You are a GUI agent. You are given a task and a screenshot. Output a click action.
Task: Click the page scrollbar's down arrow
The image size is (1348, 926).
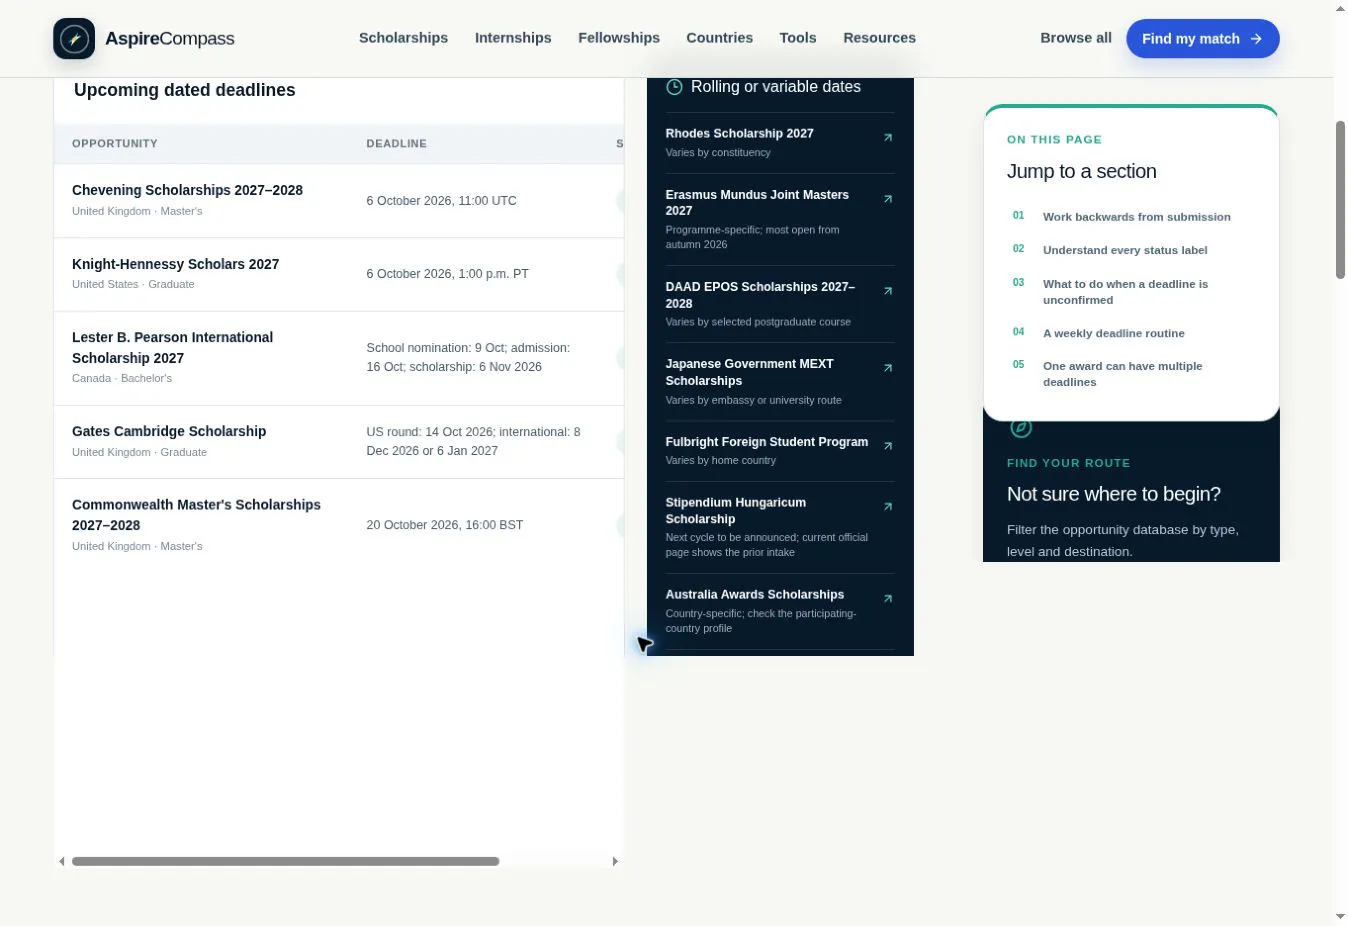1340,917
